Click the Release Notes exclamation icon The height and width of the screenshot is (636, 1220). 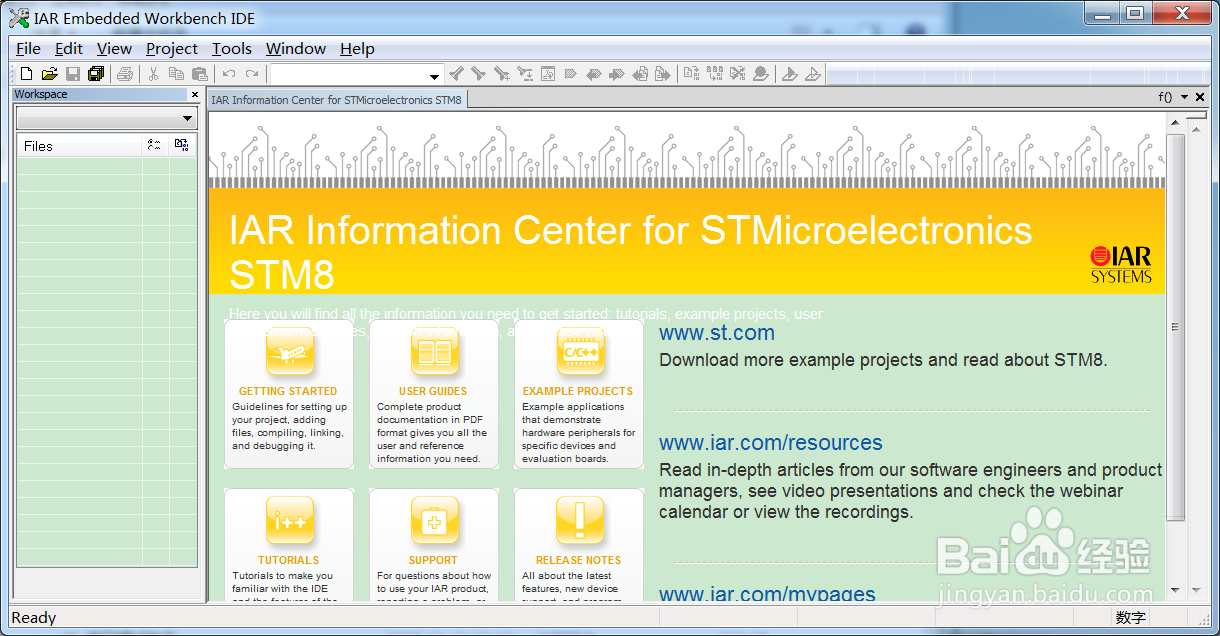[580, 521]
